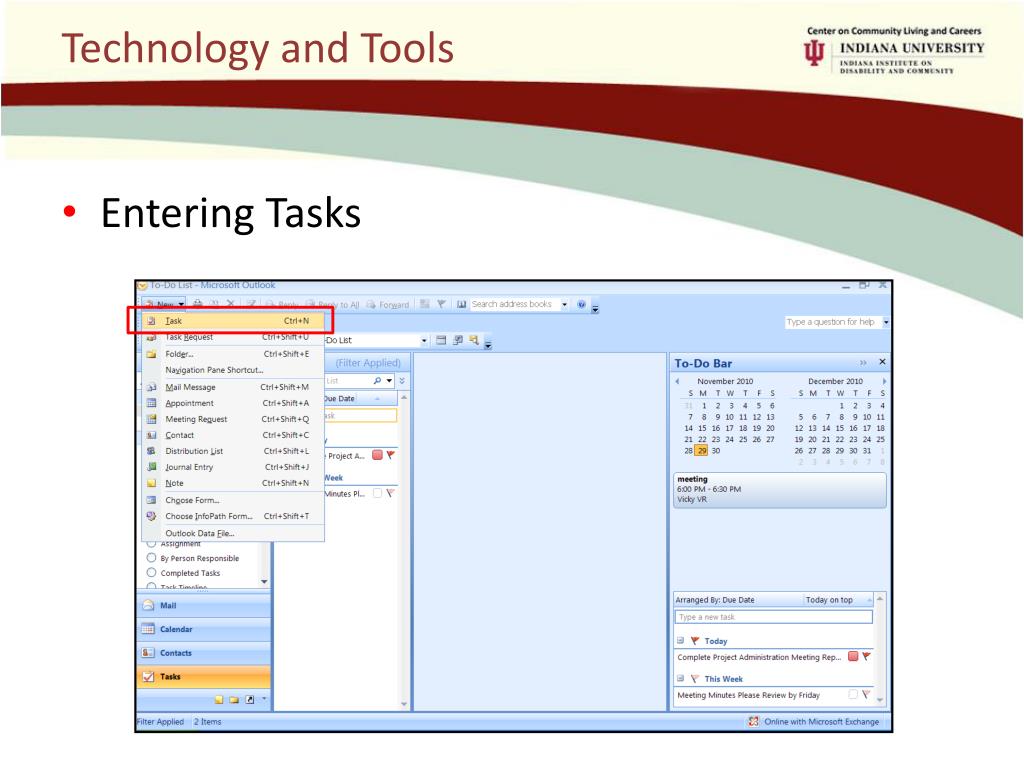The image size is (1024, 768).
Task: Choose Distribution List from the New menu
Action: (234, 451)
